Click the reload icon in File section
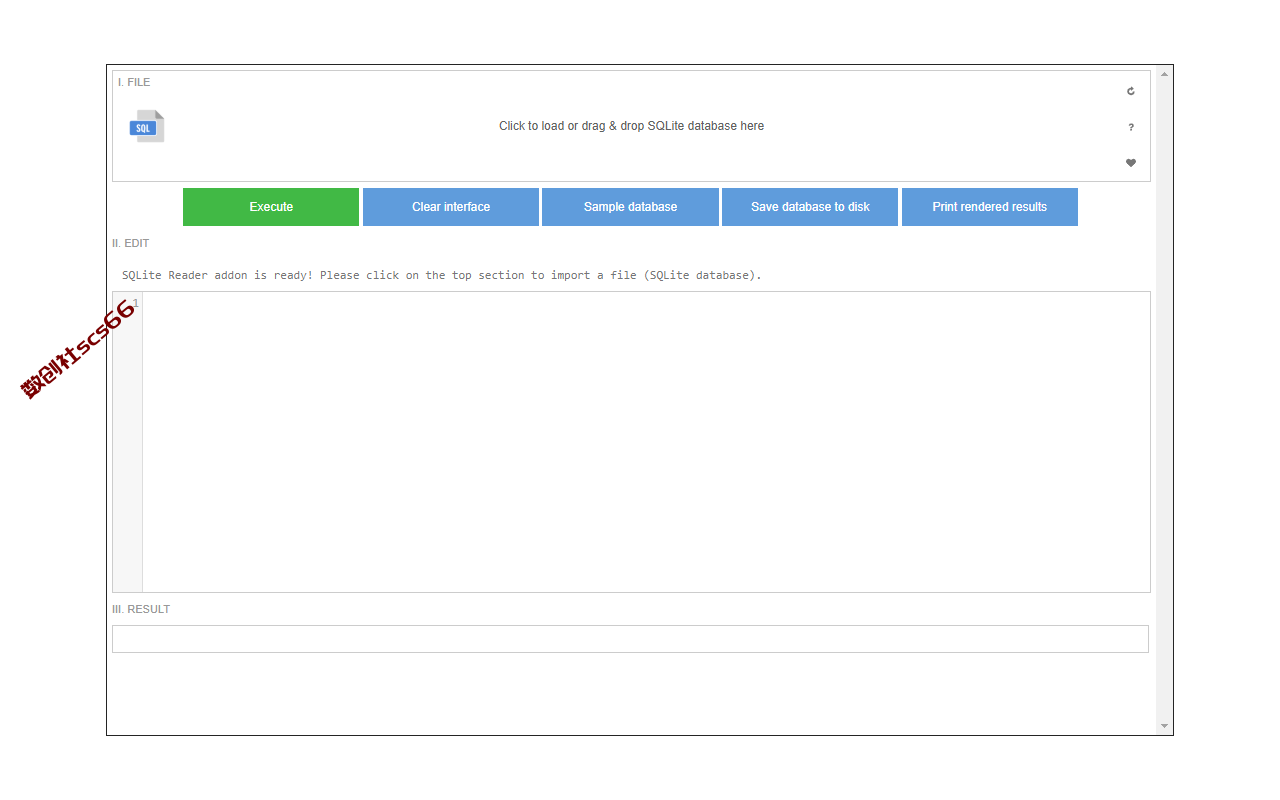The width and height of the screenshot is (1280, 800). pos(1131,91)
